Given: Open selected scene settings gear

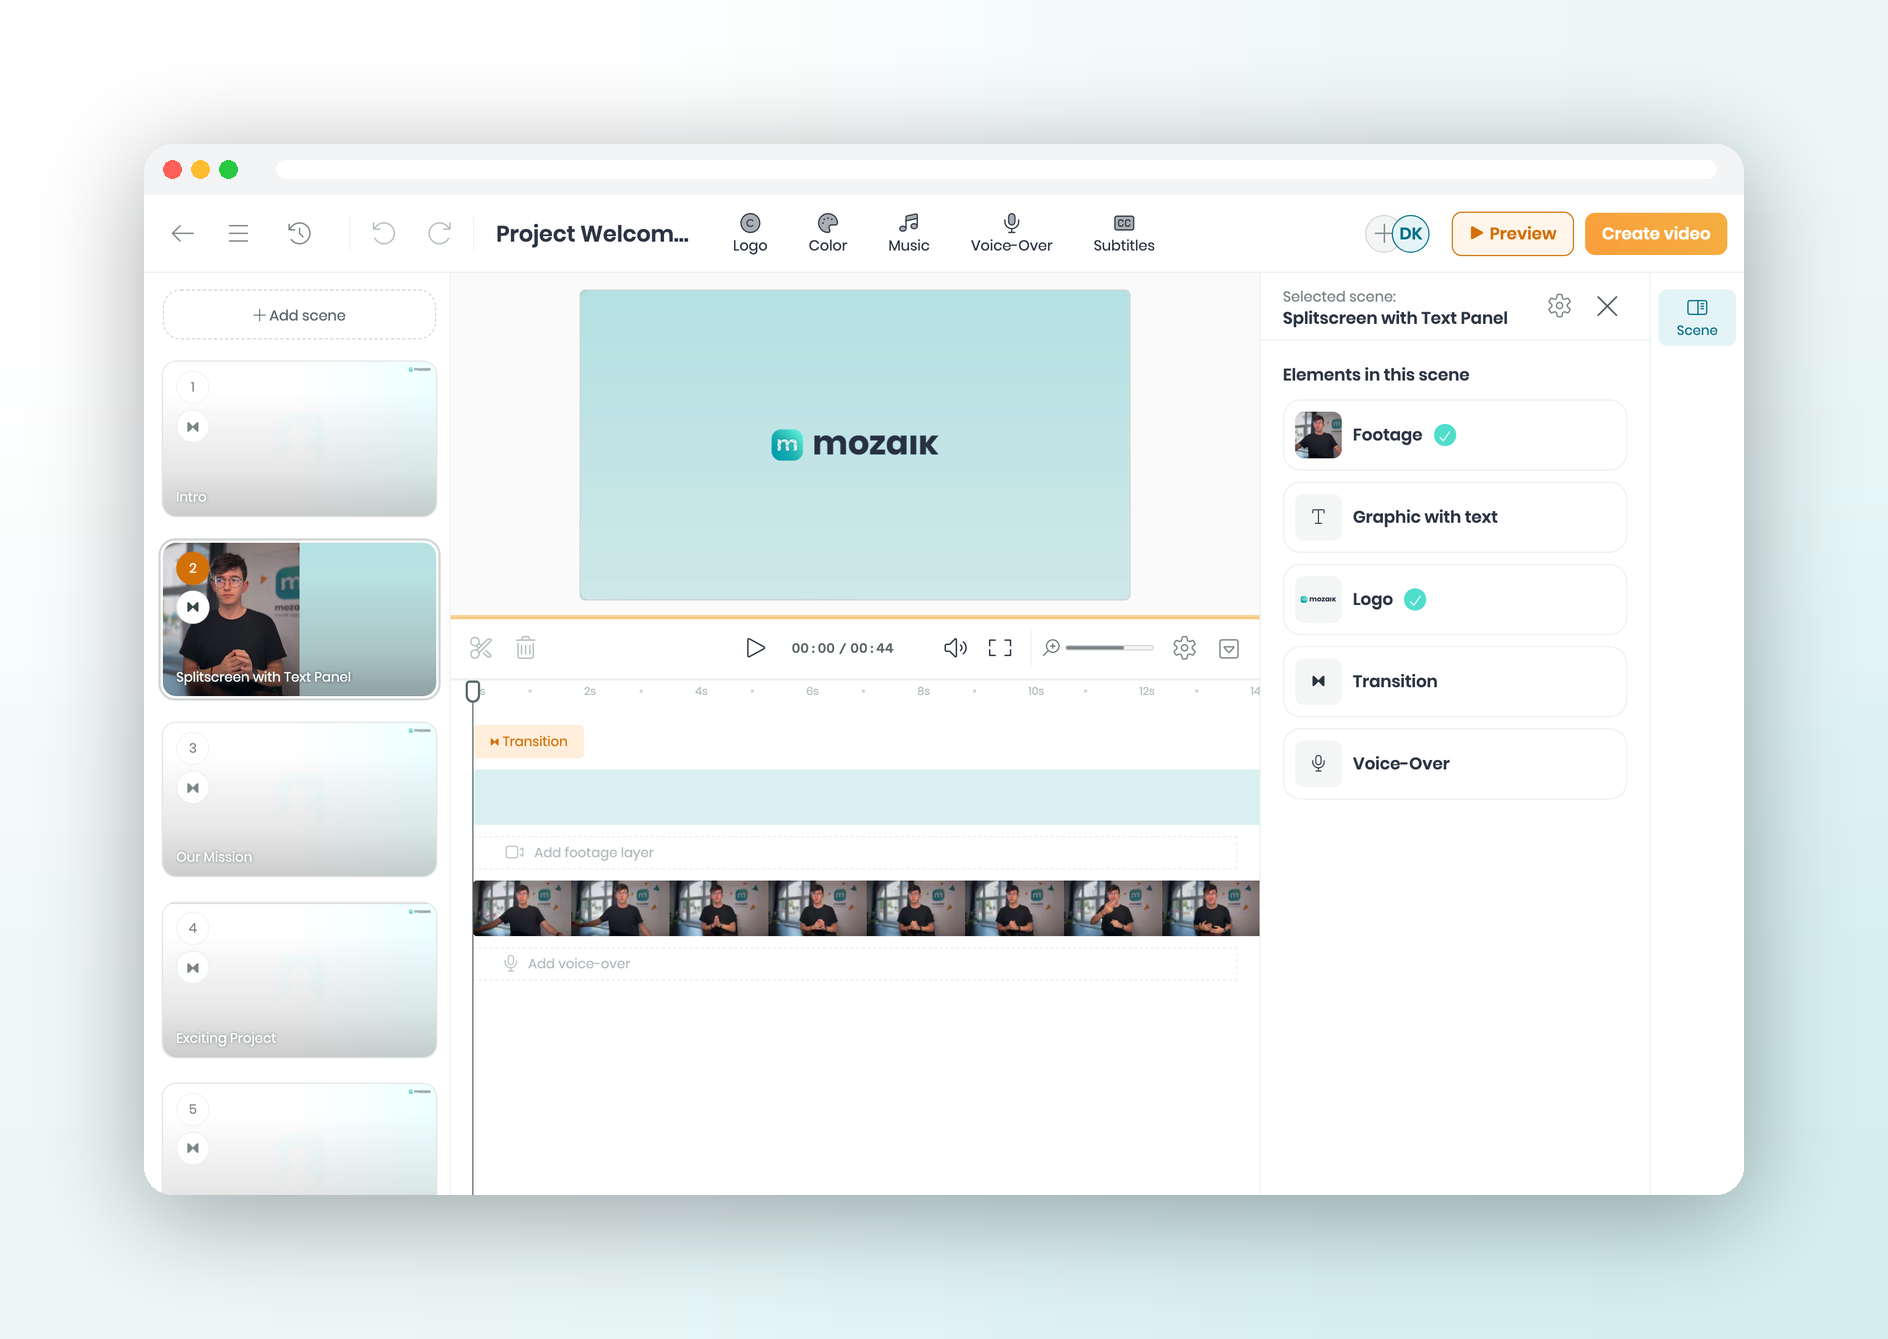Looking at the screenshot, I should 1559,306.
